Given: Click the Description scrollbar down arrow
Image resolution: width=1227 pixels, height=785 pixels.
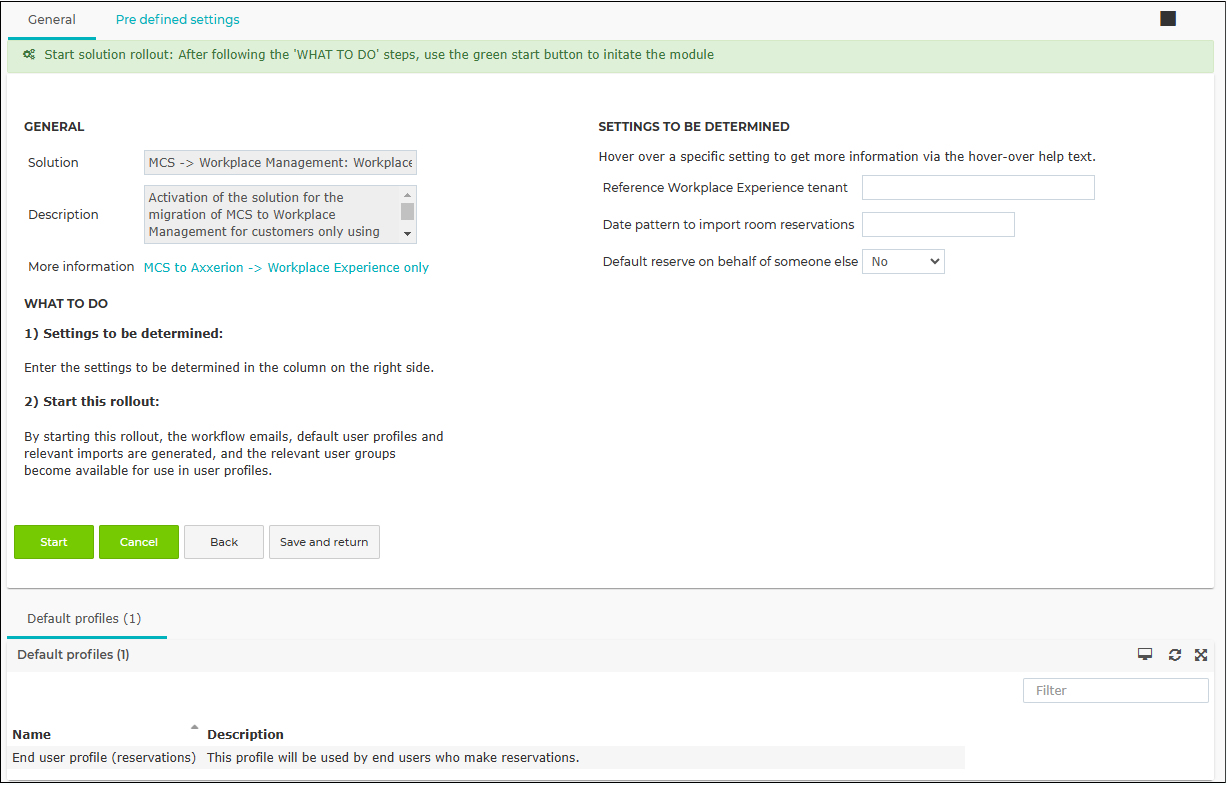Looking at the screenshot, I should pyautogui.click(x=408, y=234).
